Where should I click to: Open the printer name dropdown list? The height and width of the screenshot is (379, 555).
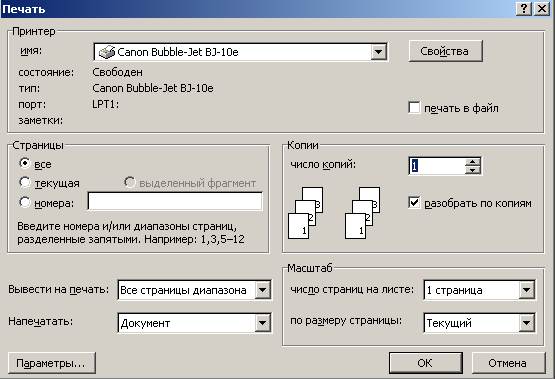click(x=378, y=52)
